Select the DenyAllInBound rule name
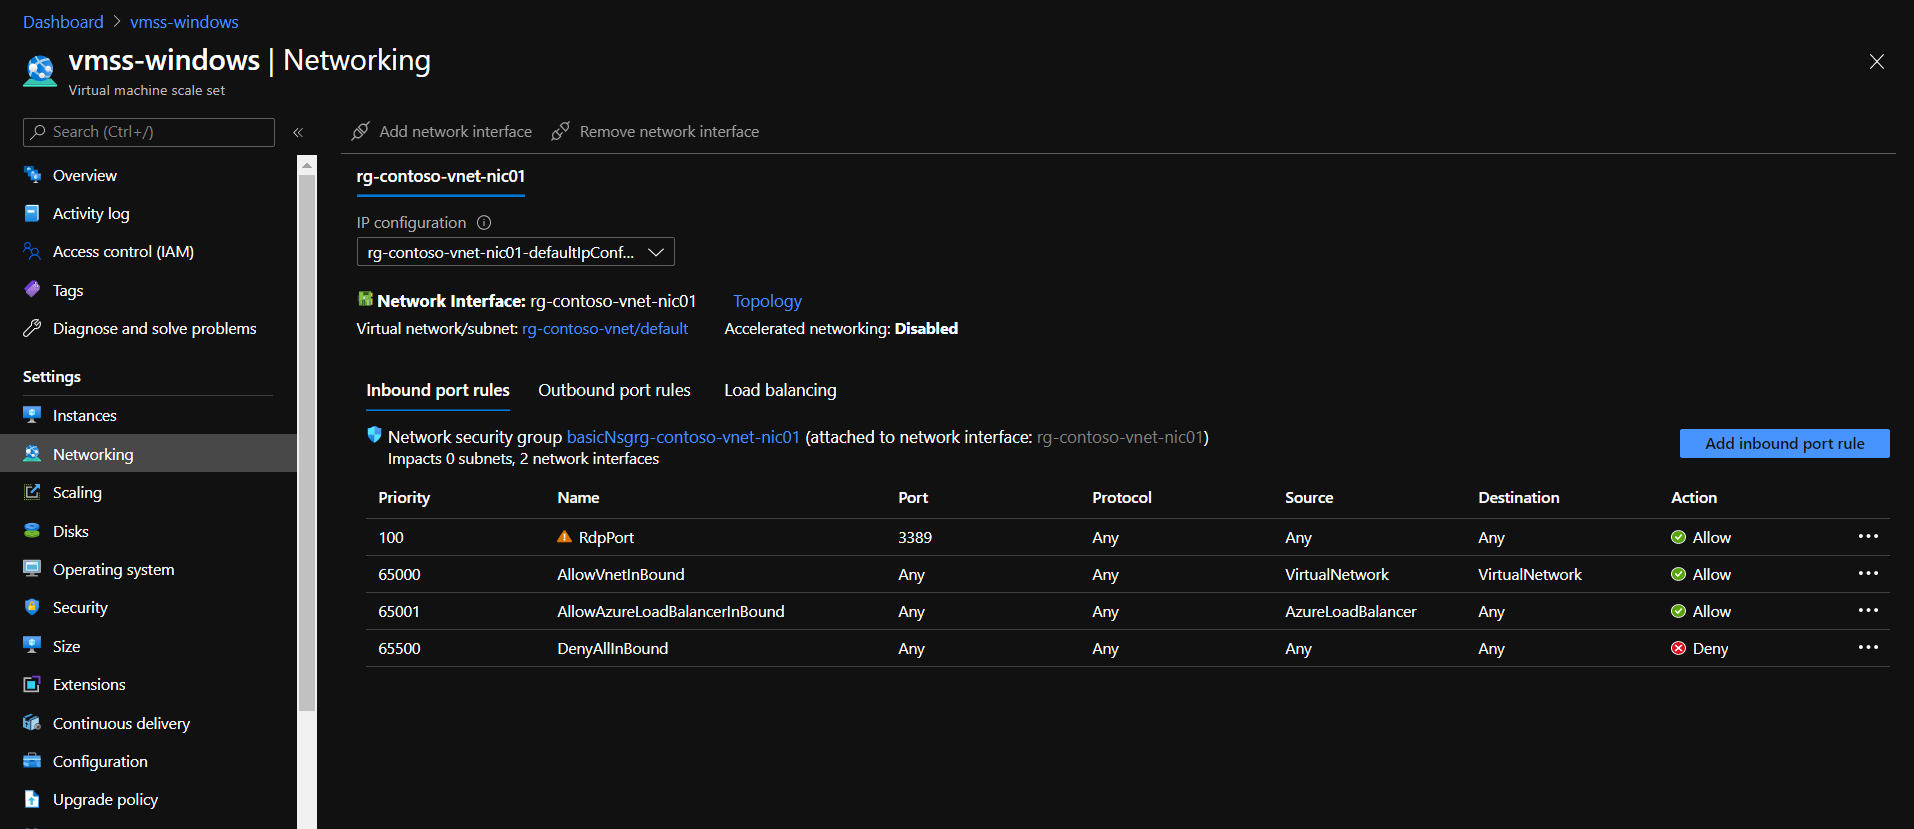 tap(613, 648)
